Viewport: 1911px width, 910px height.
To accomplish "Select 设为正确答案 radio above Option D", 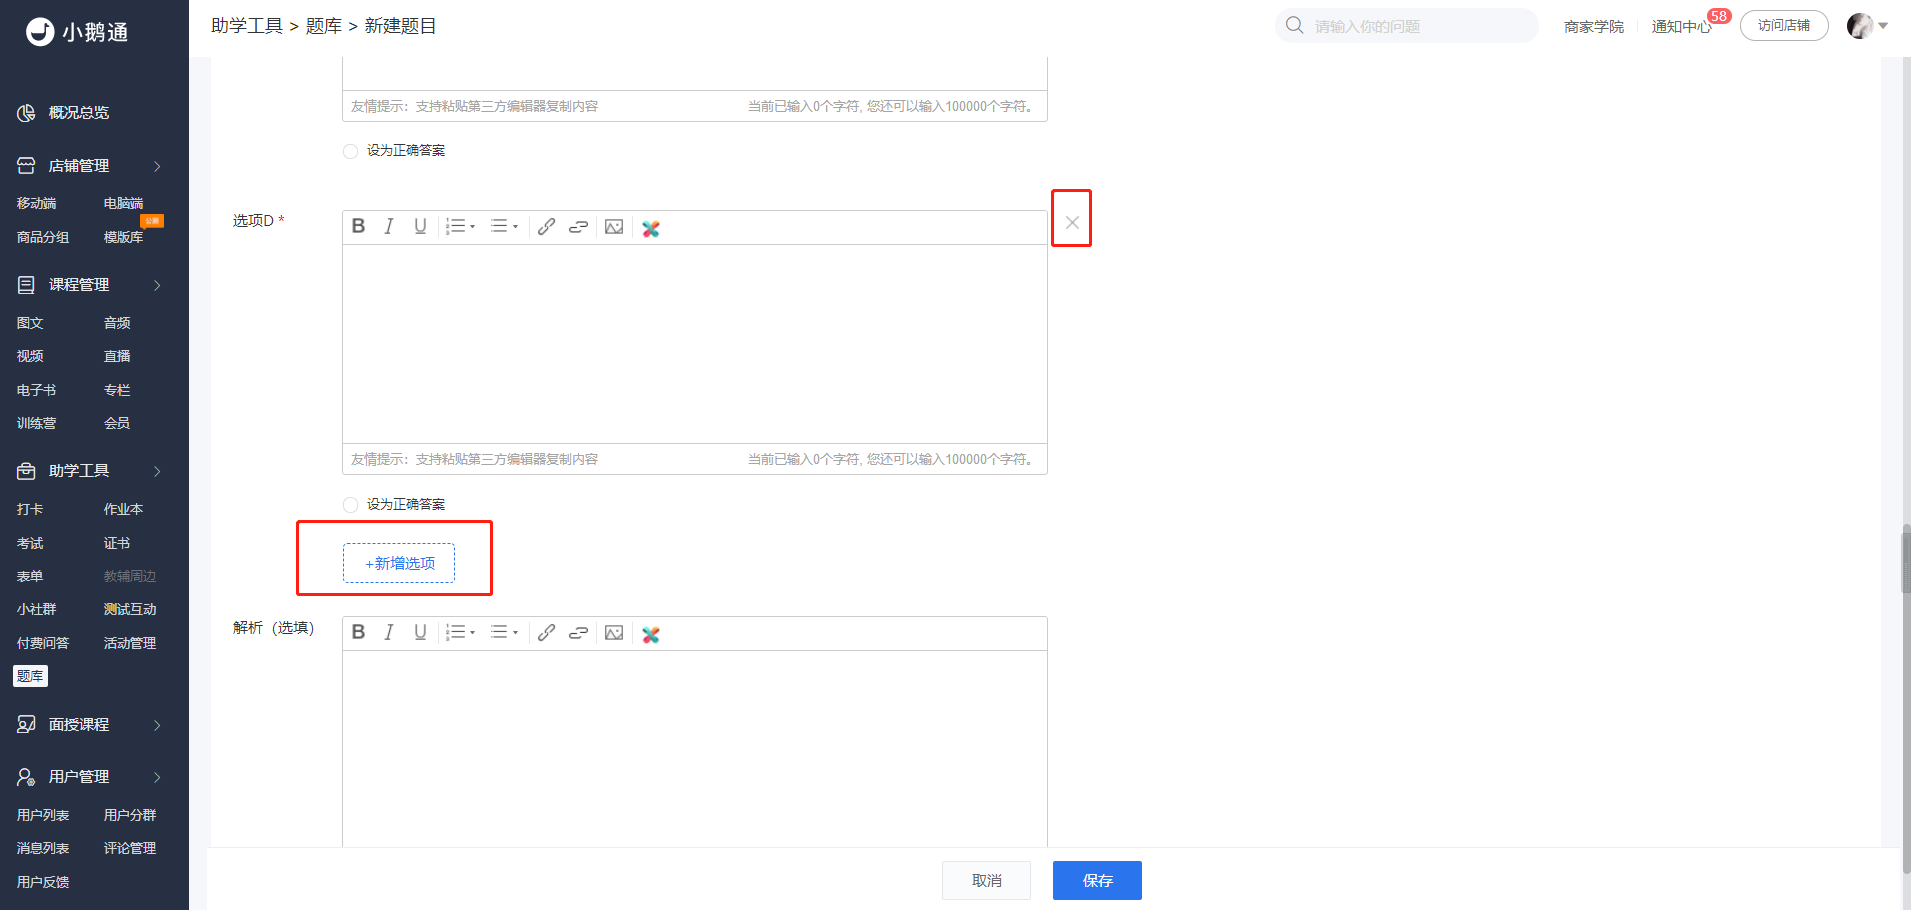I will tap(350, 151).
